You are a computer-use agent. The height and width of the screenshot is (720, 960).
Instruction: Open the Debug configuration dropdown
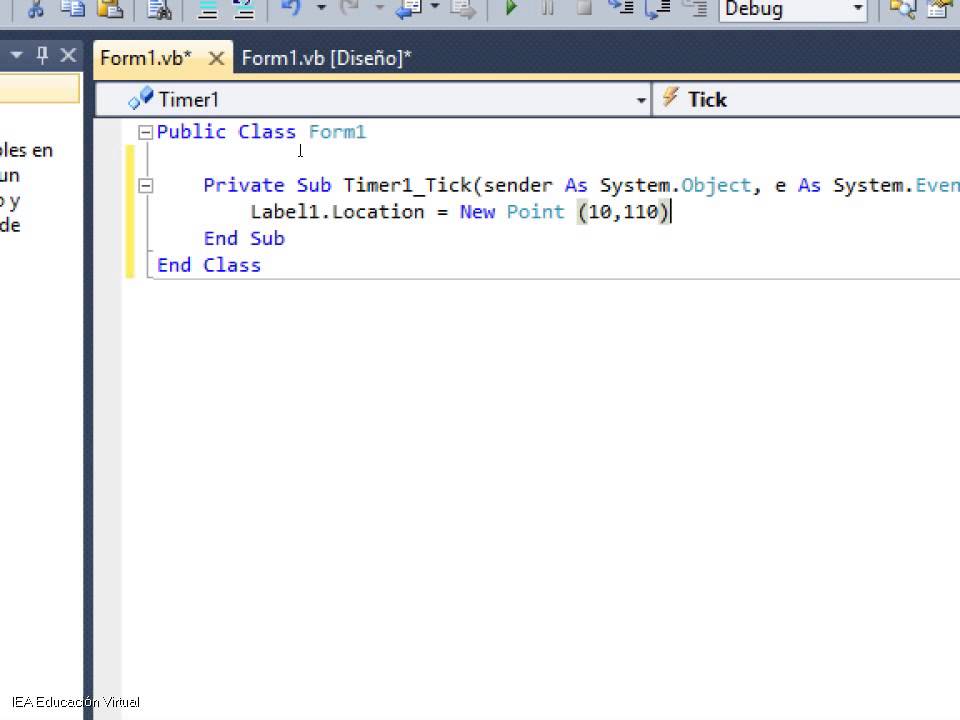793,9
